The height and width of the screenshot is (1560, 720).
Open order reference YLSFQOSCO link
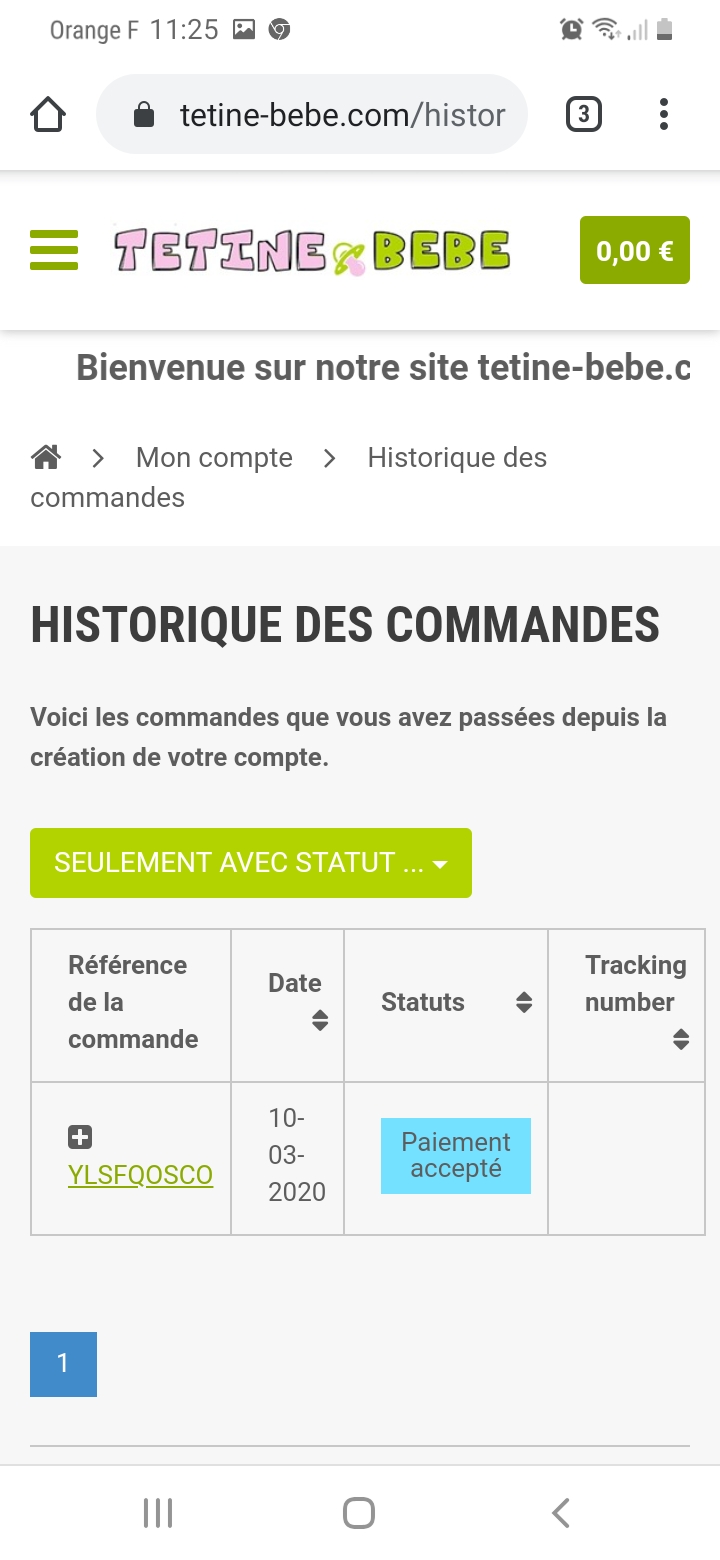(140, 1175)
